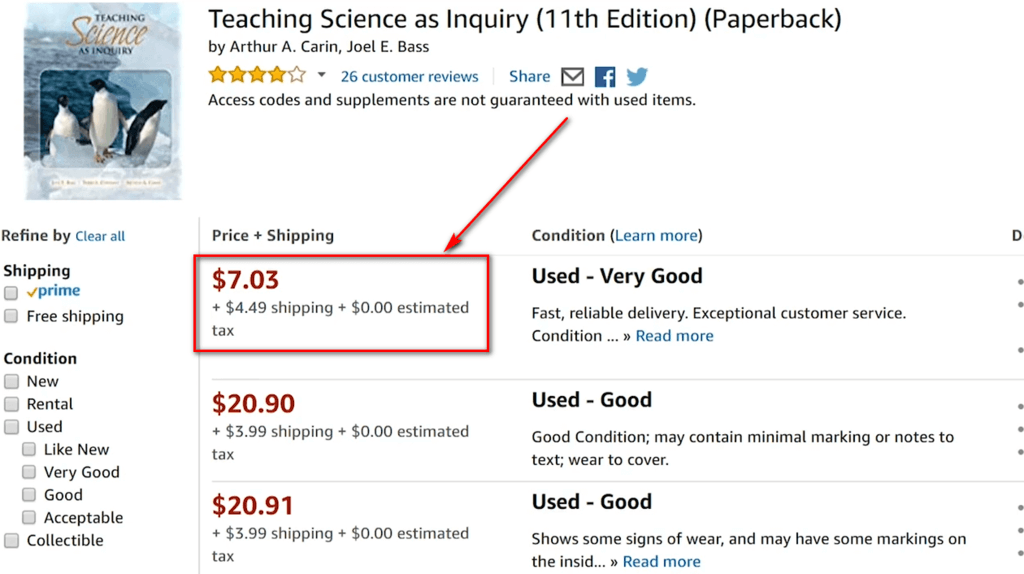This screenshot has height=574, width=1024.
Task: Check the Very Good condition filter
Action: click(x=29, y=472)
